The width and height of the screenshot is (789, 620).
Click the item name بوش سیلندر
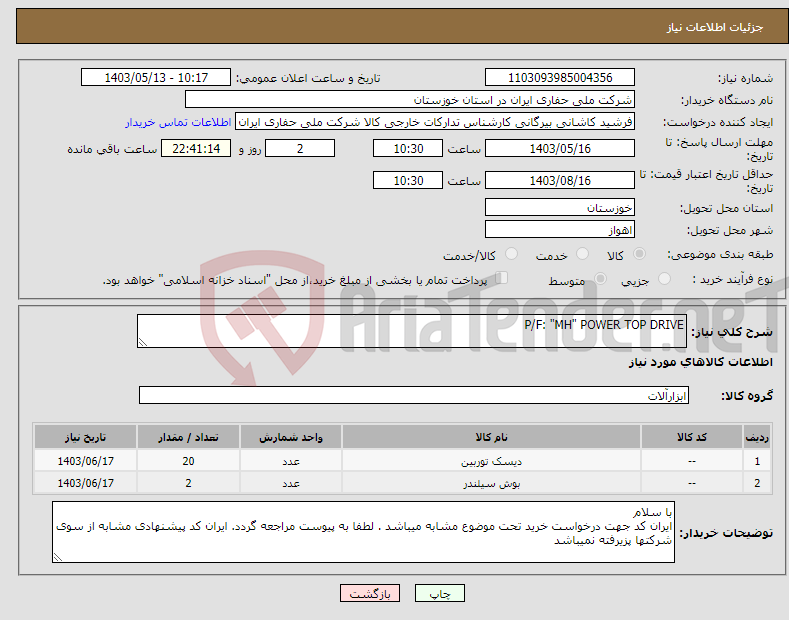pyautogui.click(x=491, y=483)
